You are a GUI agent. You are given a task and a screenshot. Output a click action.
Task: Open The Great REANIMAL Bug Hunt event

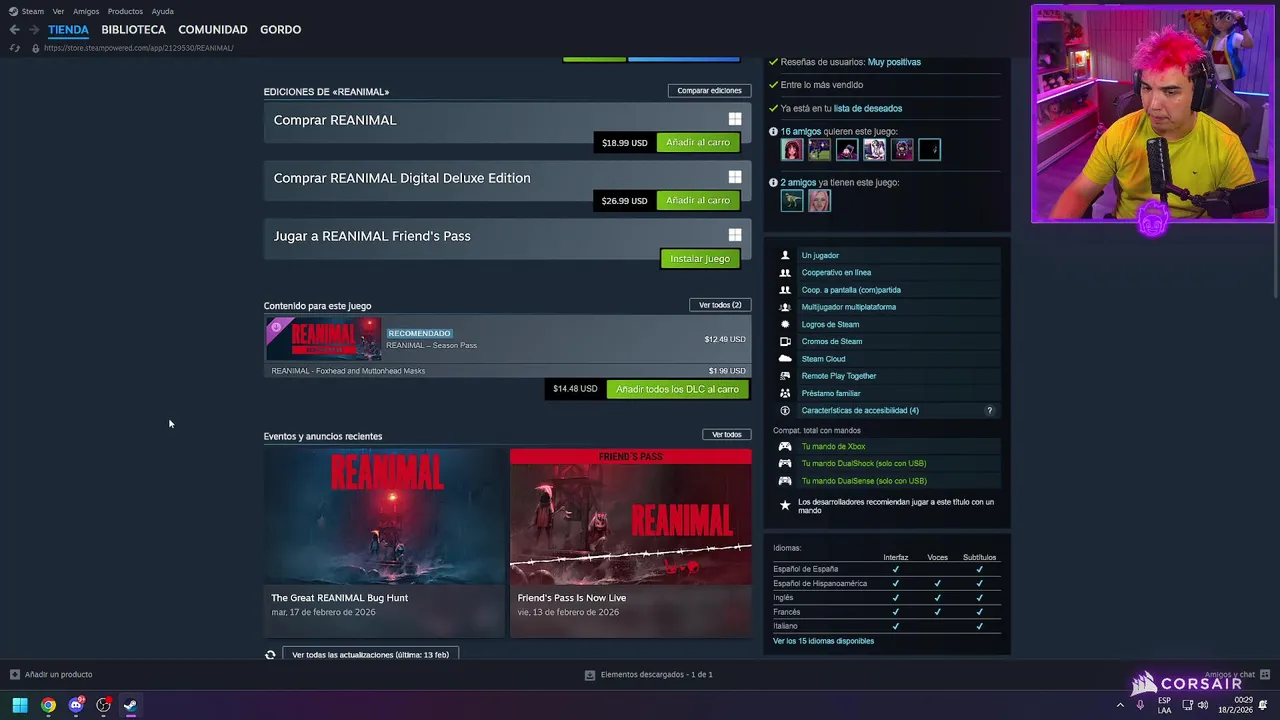[x=385, y=543]
